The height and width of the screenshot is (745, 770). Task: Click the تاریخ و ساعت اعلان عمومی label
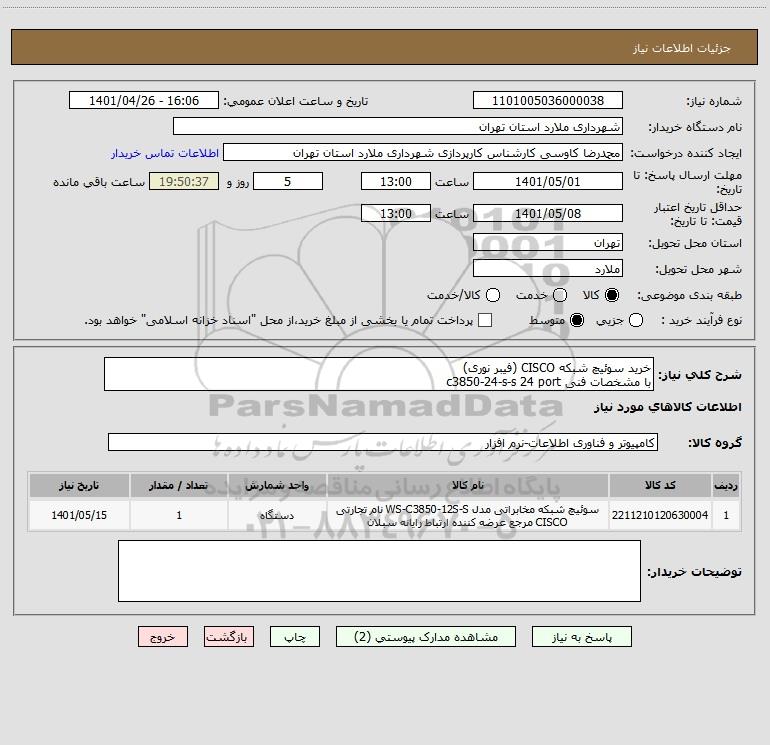coord(296,102)
